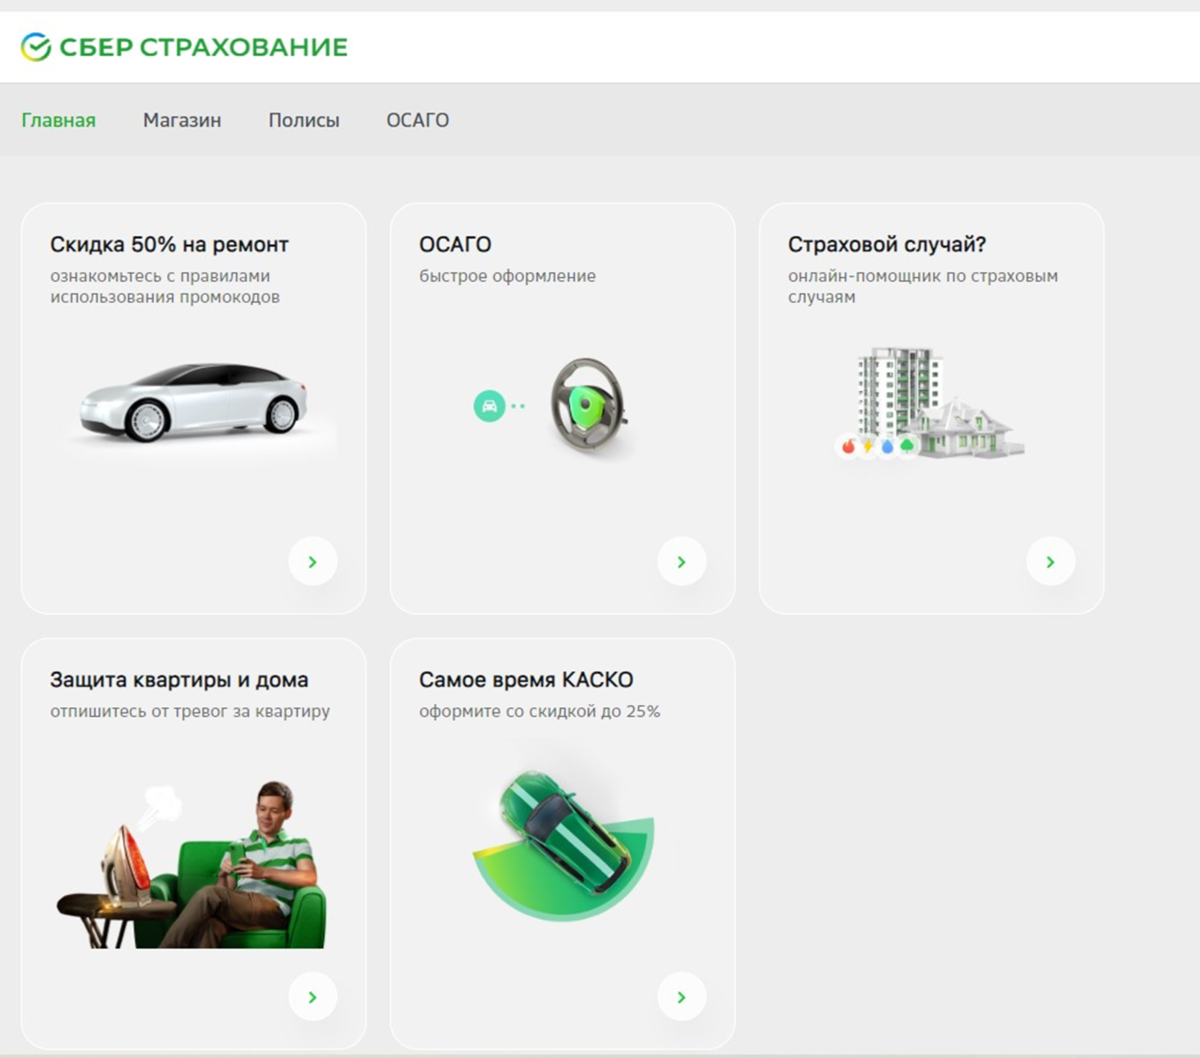Click the Самое время КАСКО title
Viewport: 1200px width, 1058px height.
(526, 680)
